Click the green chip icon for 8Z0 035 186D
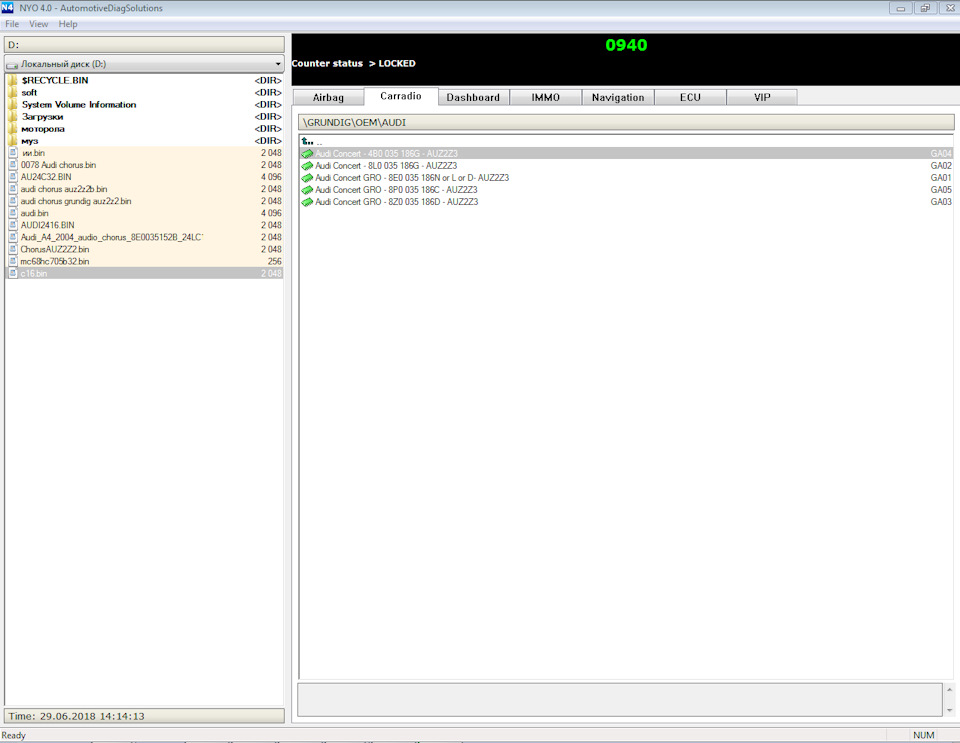 pyautogui.click(x=307, y=202)
